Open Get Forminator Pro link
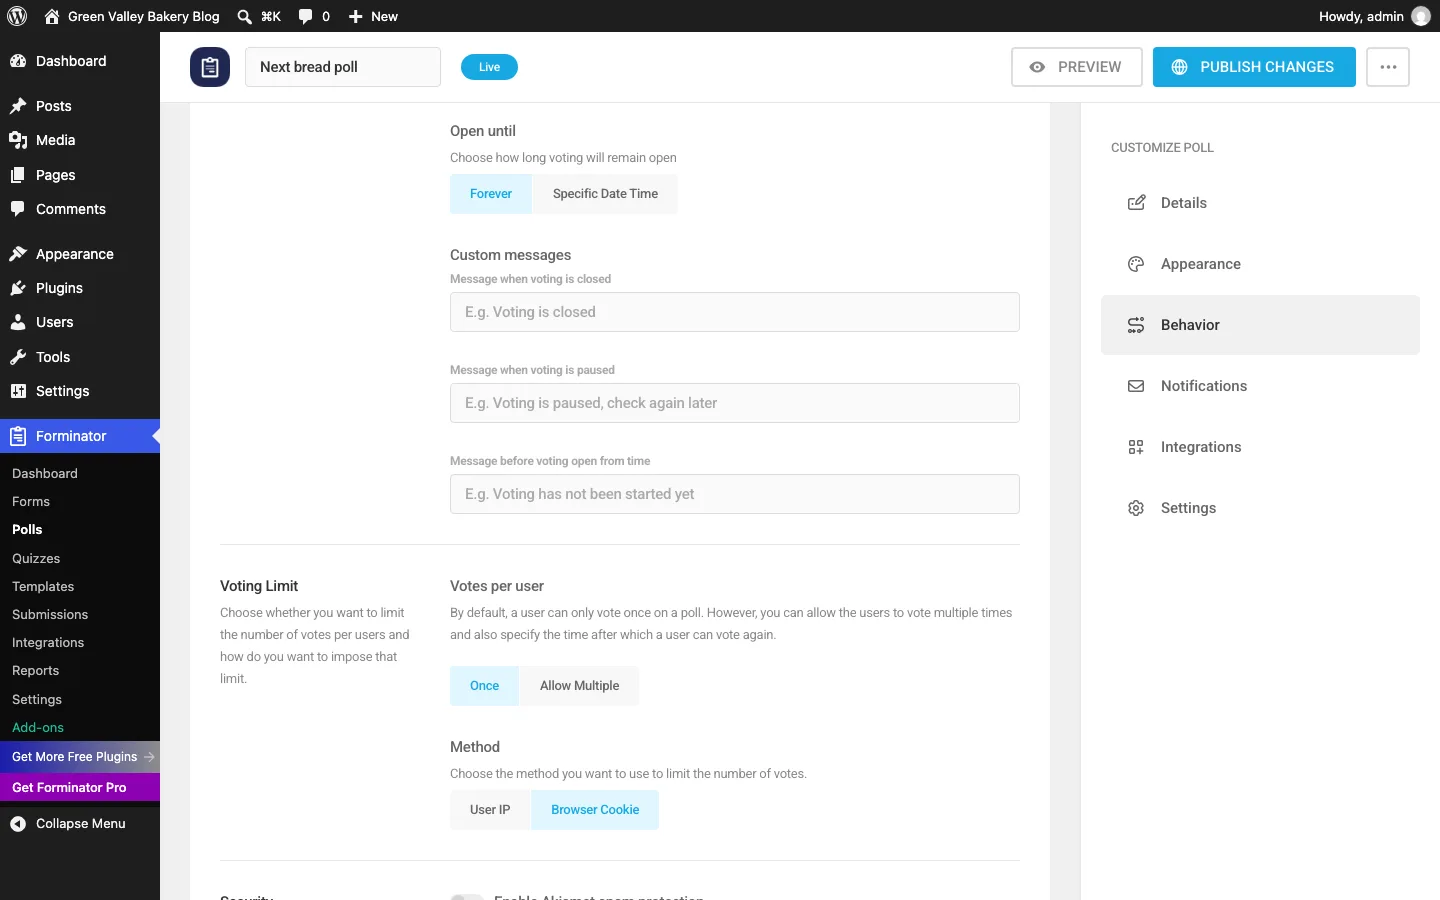Viewport: 1440px width, 900px height. [80, 788]
